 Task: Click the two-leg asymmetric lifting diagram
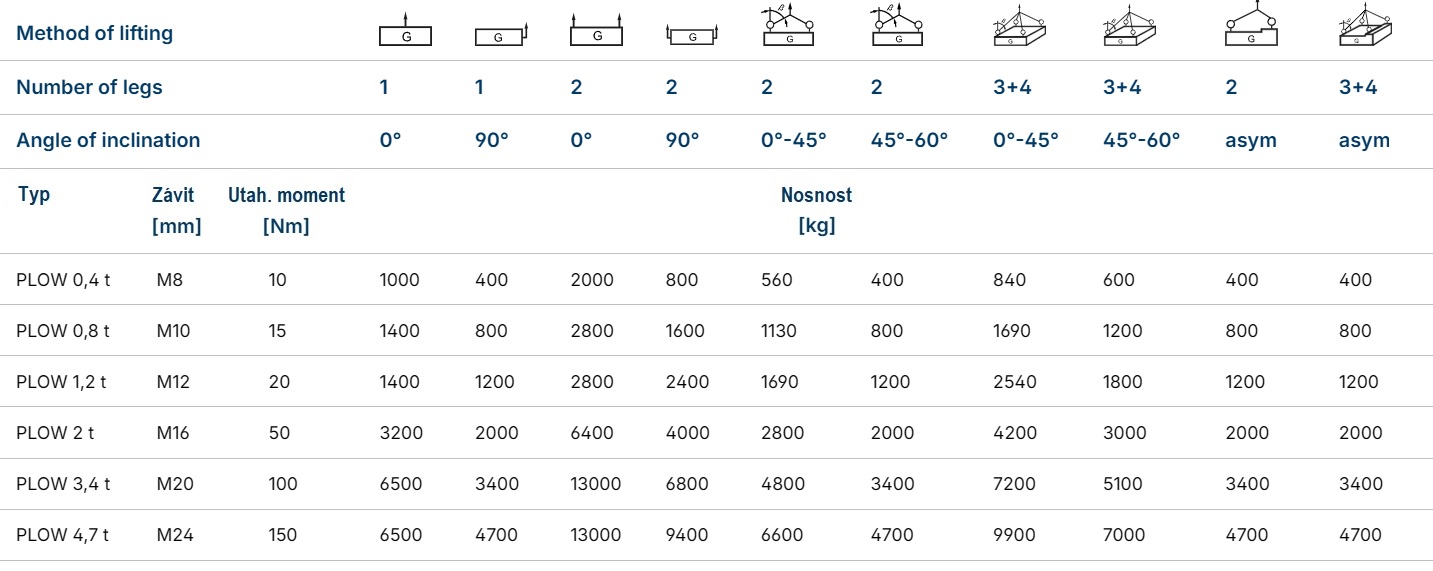coord(1252,25)
